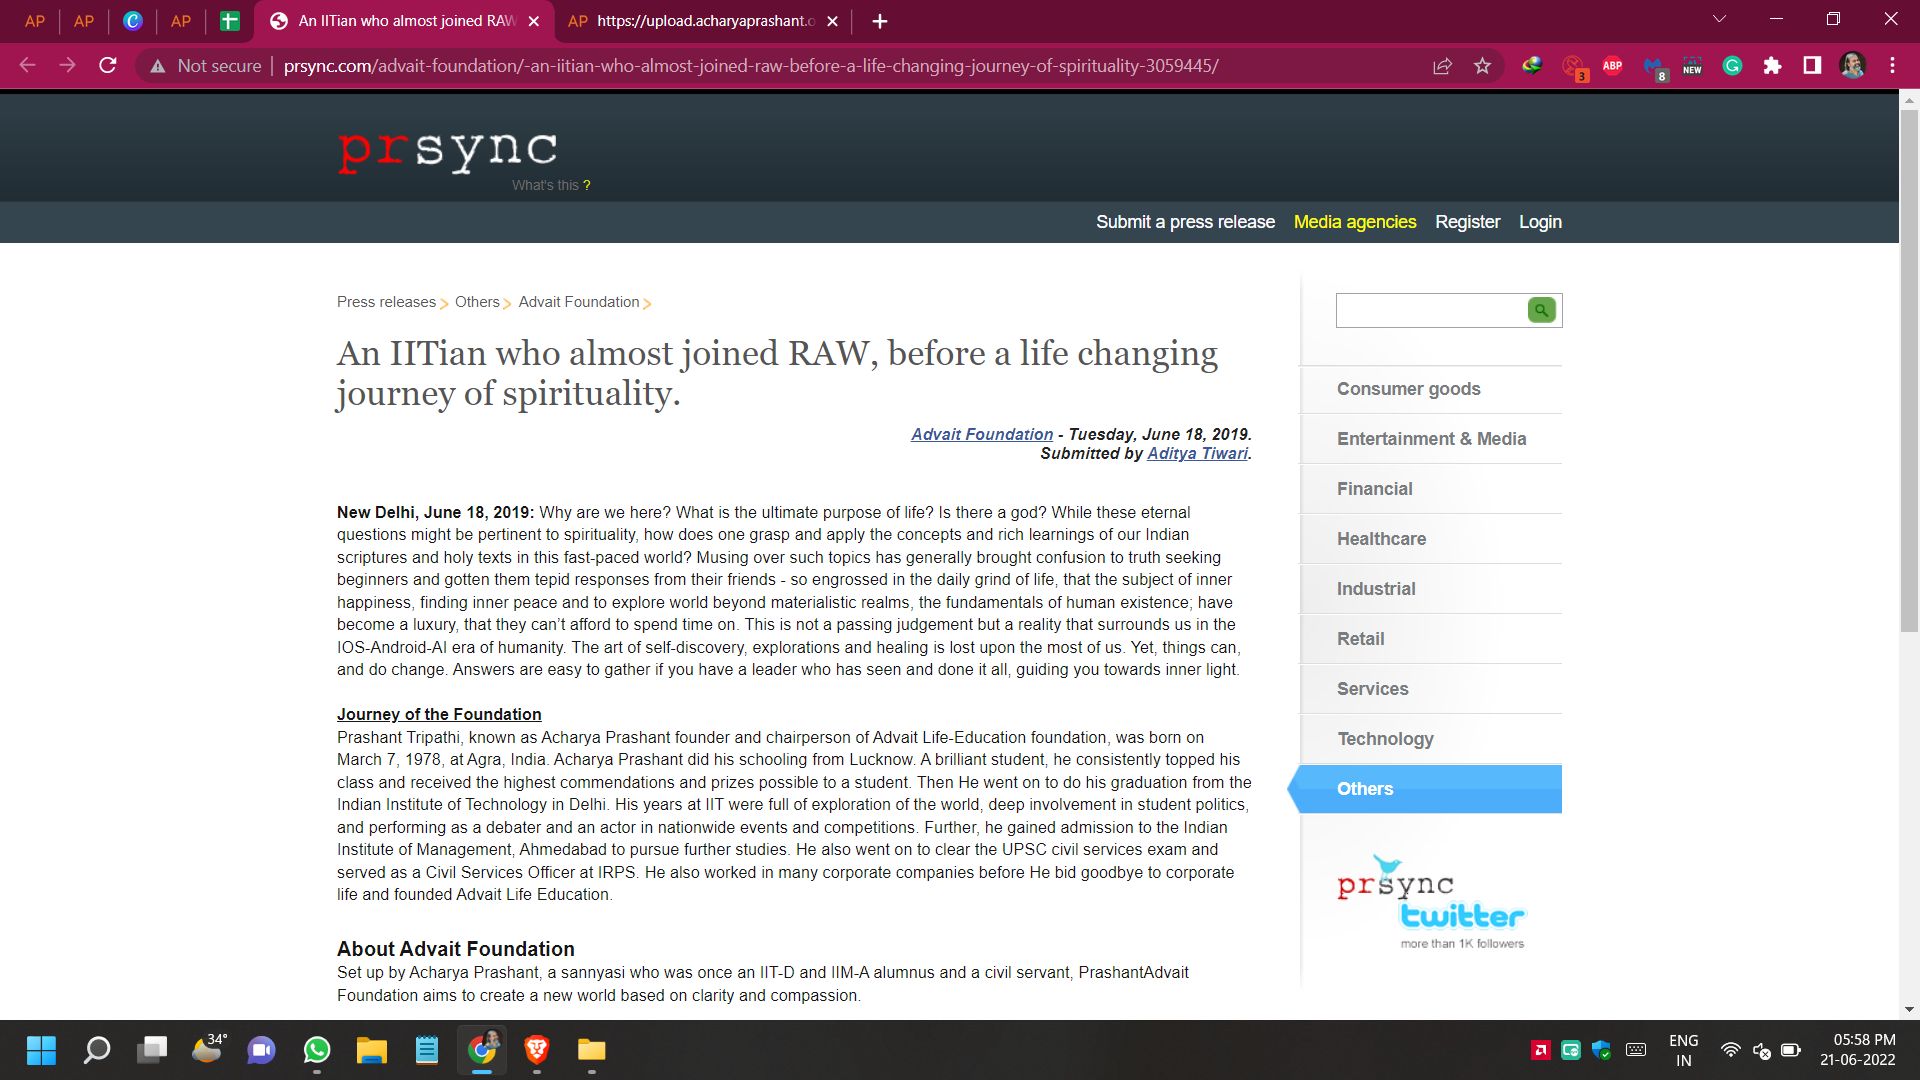Open the Grammarly extension icon
This screenshot has width=1920, height=1080.
coord(1732,66)
